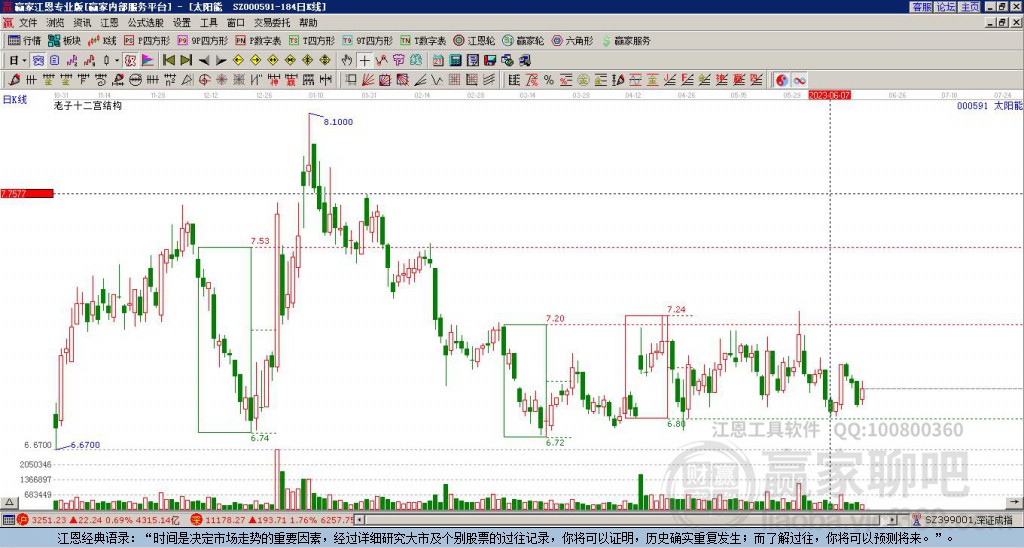Image resolution: width=1024 pixels, height=548 pixels.
Task: Click the 日K线 chart label
Action: [14, 99]
